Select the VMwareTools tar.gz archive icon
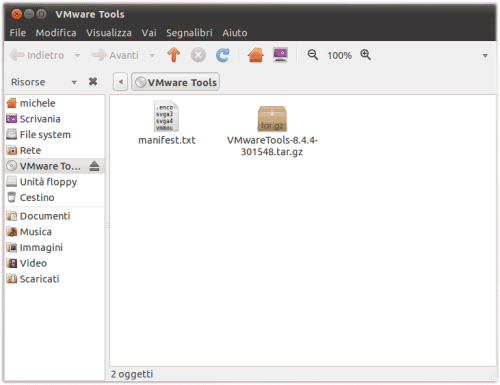The width and height of the screenshot is (500, 385). point(272,118)
